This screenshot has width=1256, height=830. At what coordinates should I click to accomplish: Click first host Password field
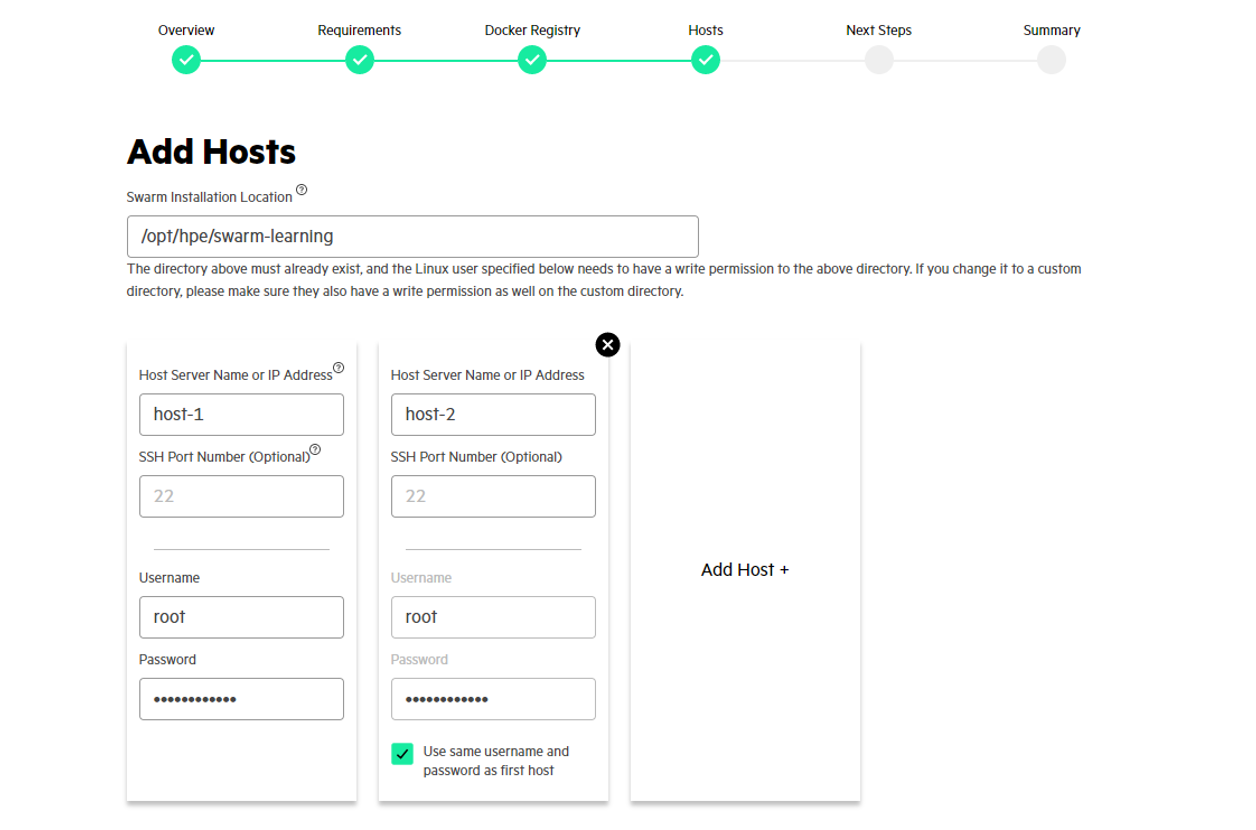[241, 699]
